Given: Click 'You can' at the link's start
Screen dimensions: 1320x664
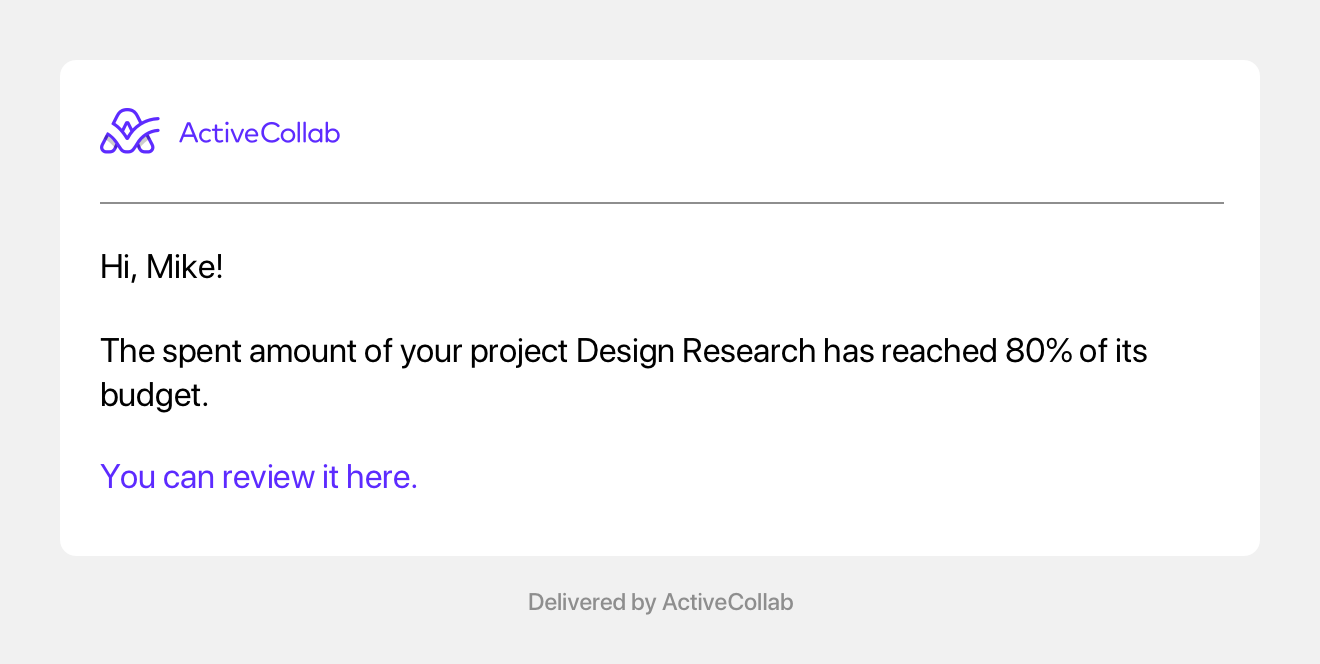Looking at the screenshot, I should 157,477.
